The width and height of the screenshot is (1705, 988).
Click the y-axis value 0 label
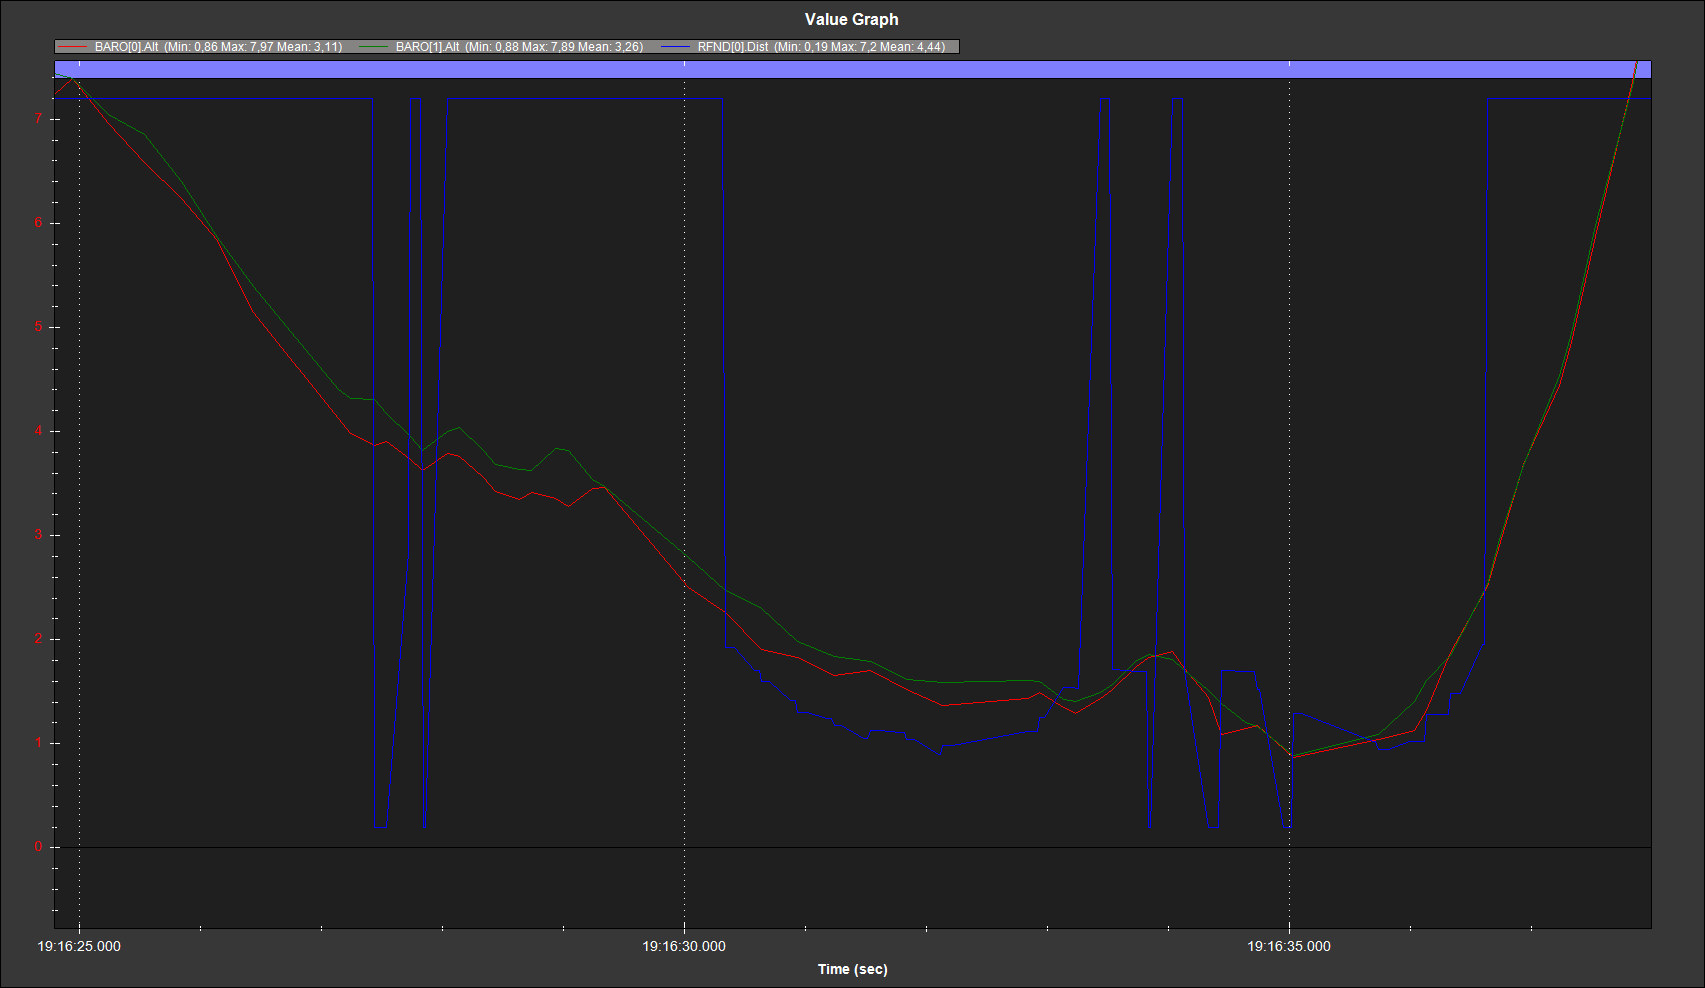pyautogui.click(x=39, y=847)
